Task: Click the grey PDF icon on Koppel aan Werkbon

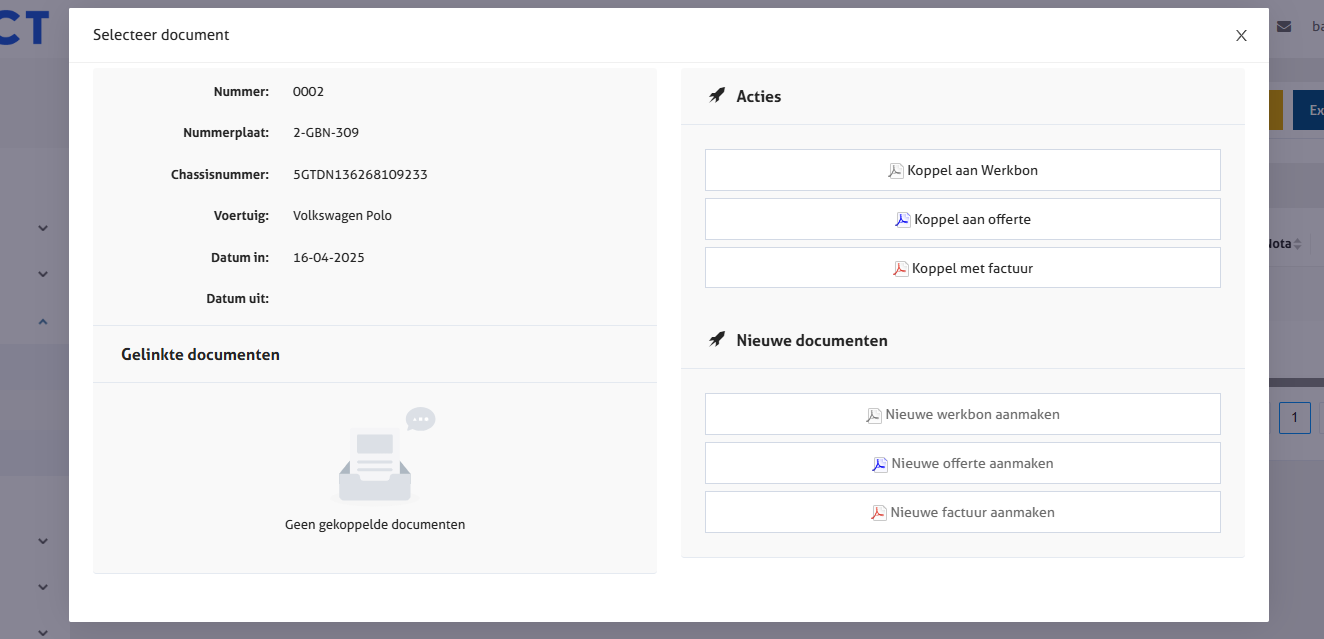Action: click(x=896, y=171)
